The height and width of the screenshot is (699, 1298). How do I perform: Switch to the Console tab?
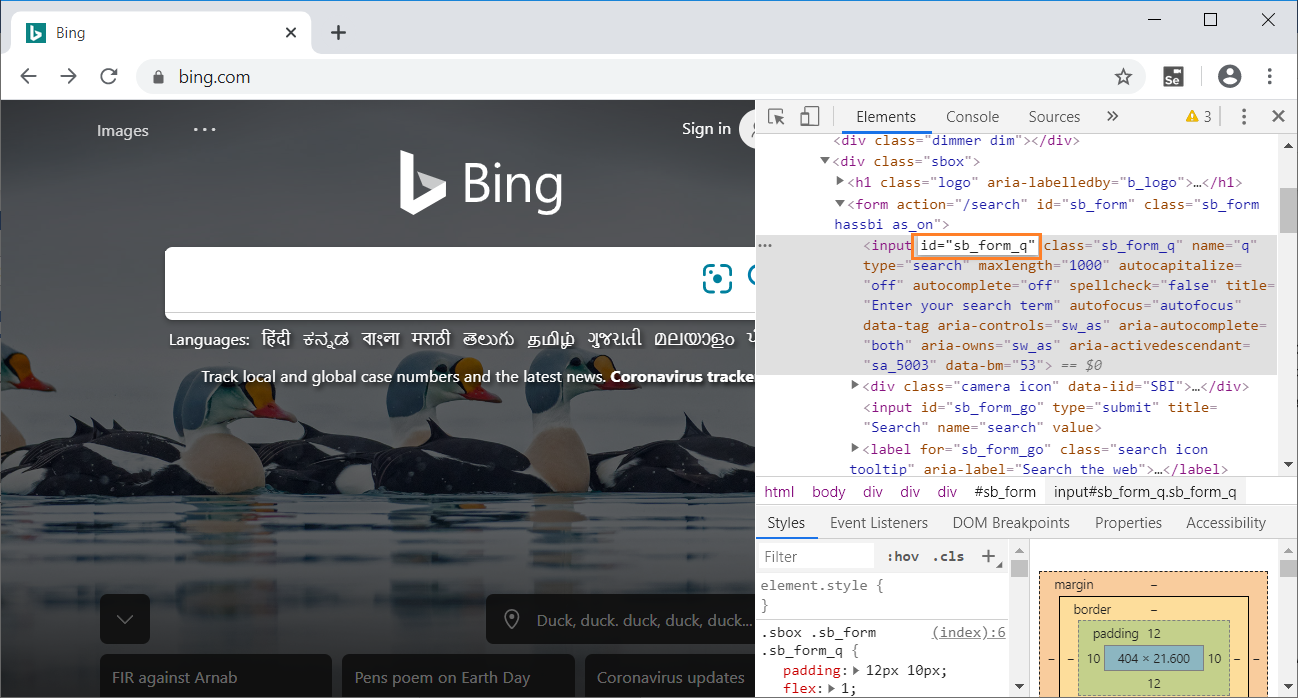pyautogui.click(x=973, y=117)
